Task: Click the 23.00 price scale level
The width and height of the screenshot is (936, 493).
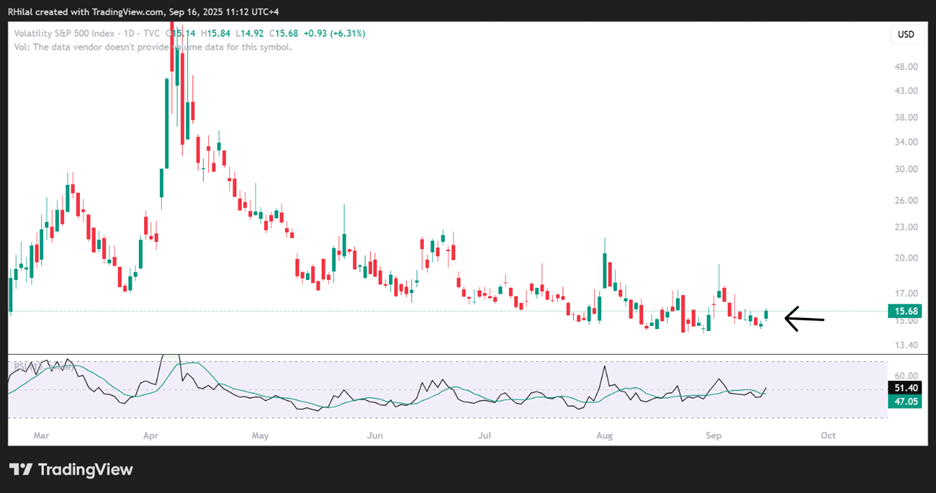Action: click(x=906, y=227)
